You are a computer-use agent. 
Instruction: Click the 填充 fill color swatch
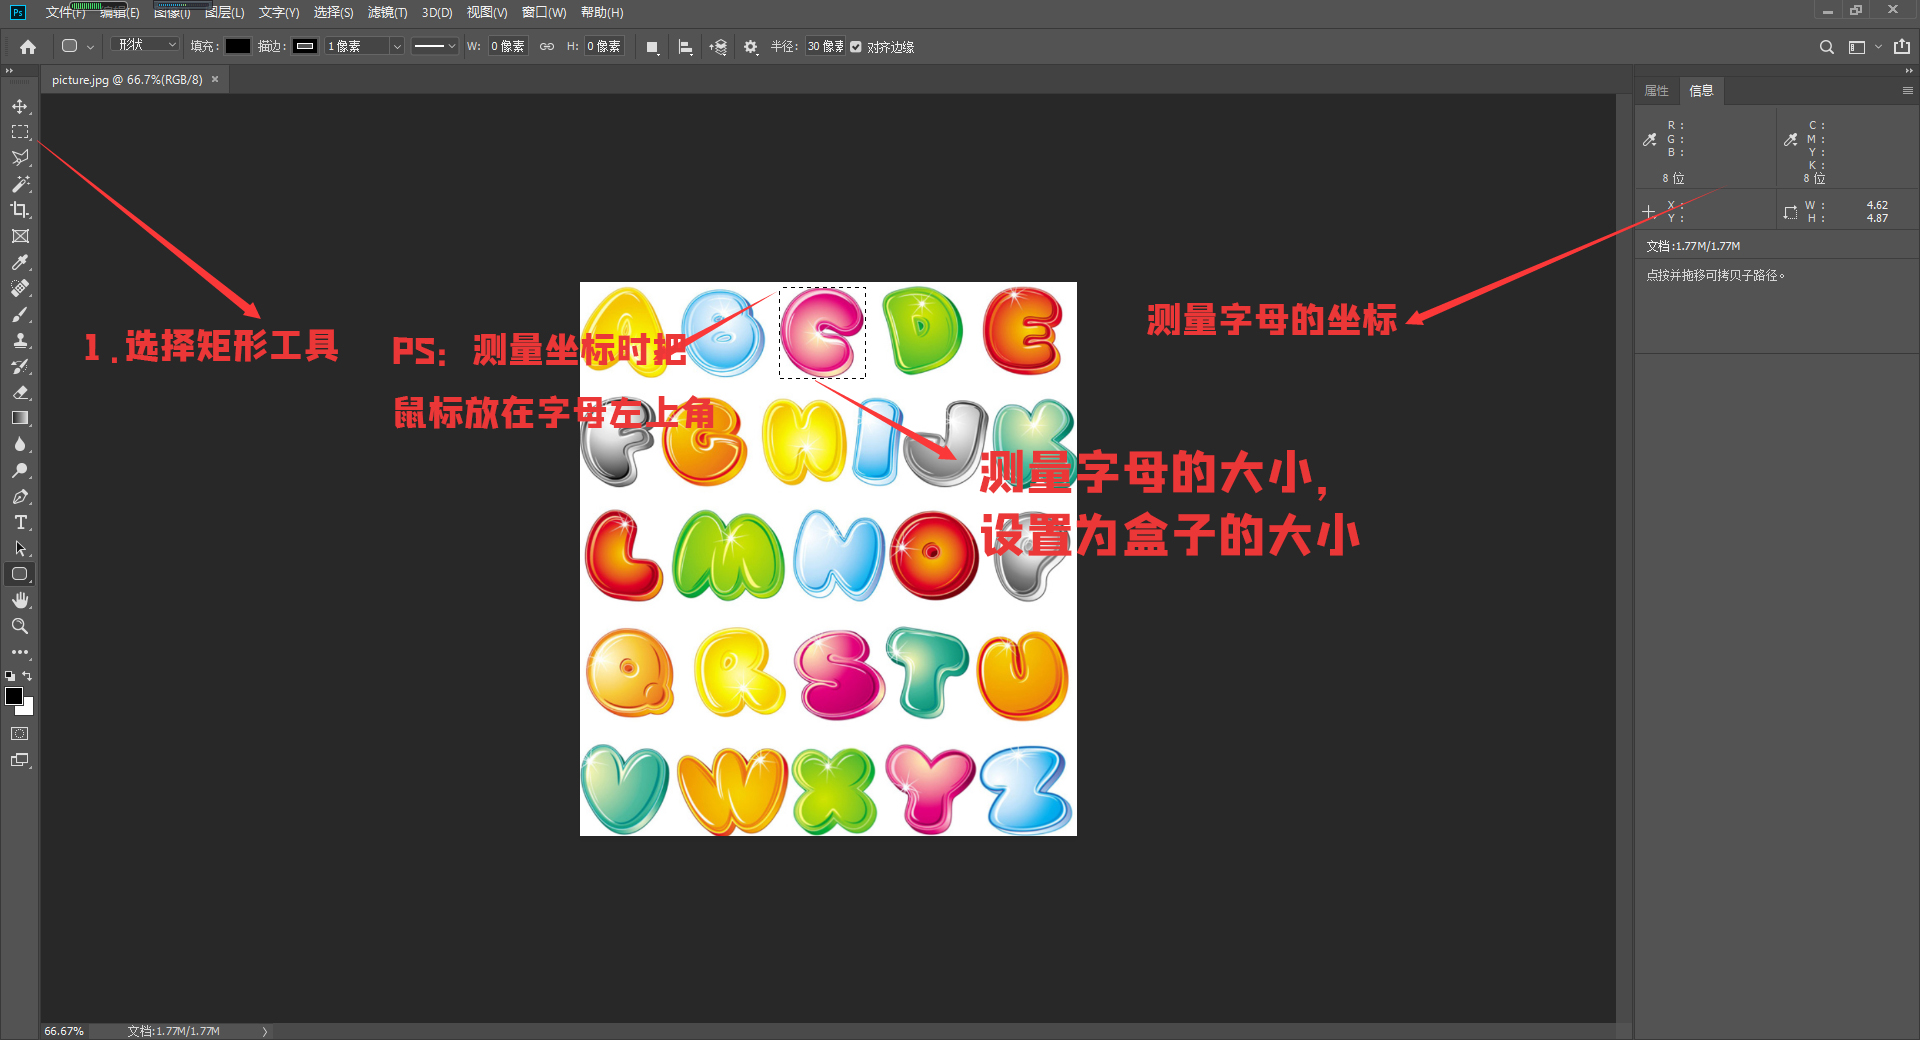click(x=237, y=46)
